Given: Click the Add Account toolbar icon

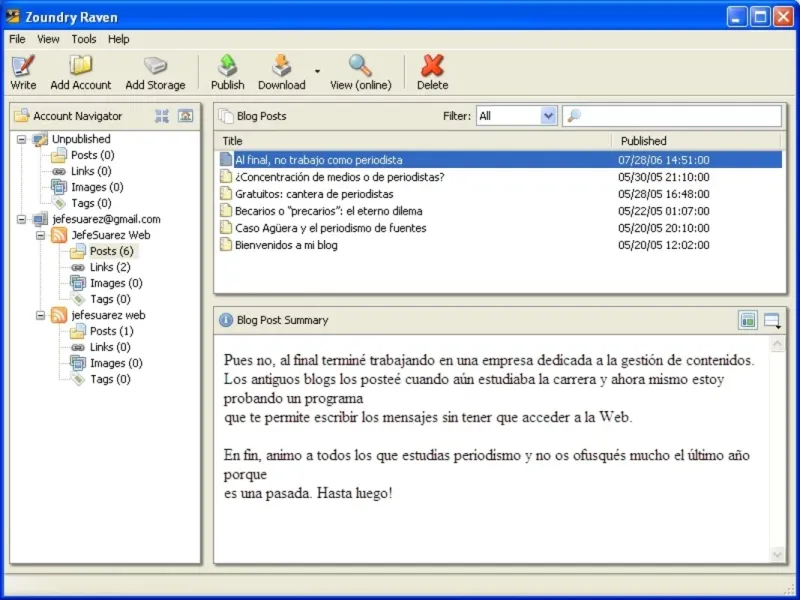Looking at the screenshot, I should pos(81,65).
